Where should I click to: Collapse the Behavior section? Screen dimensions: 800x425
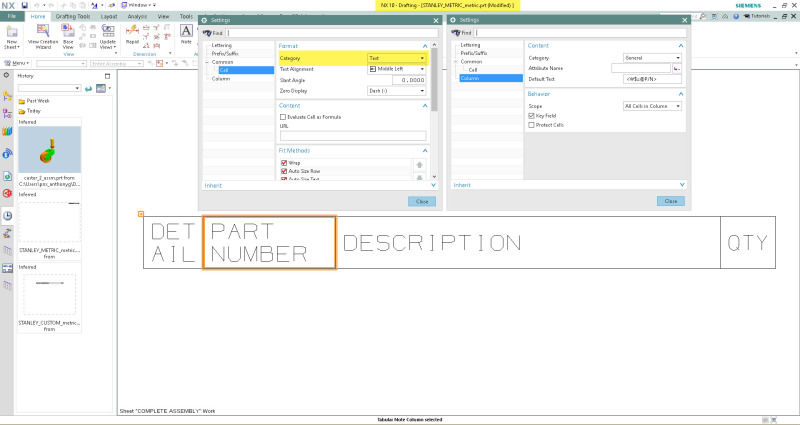(x=681, y=94)
